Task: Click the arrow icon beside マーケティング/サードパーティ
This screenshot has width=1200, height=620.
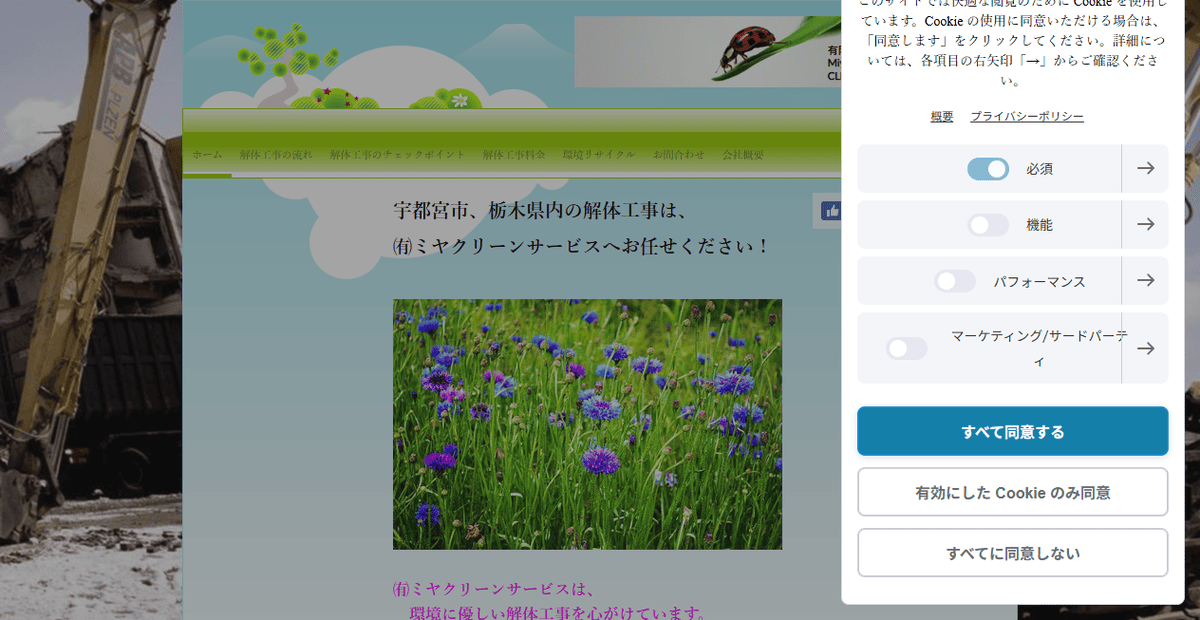Action: (x=1146, y=348)
